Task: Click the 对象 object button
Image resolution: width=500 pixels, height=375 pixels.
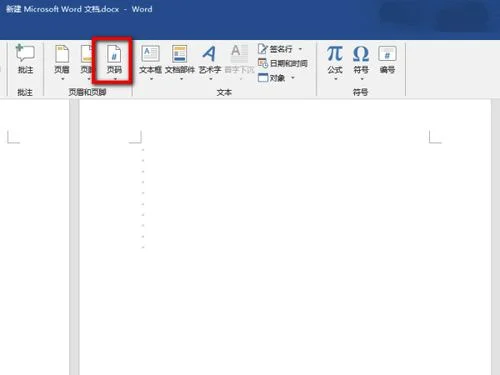Action: tap(272, 78)
